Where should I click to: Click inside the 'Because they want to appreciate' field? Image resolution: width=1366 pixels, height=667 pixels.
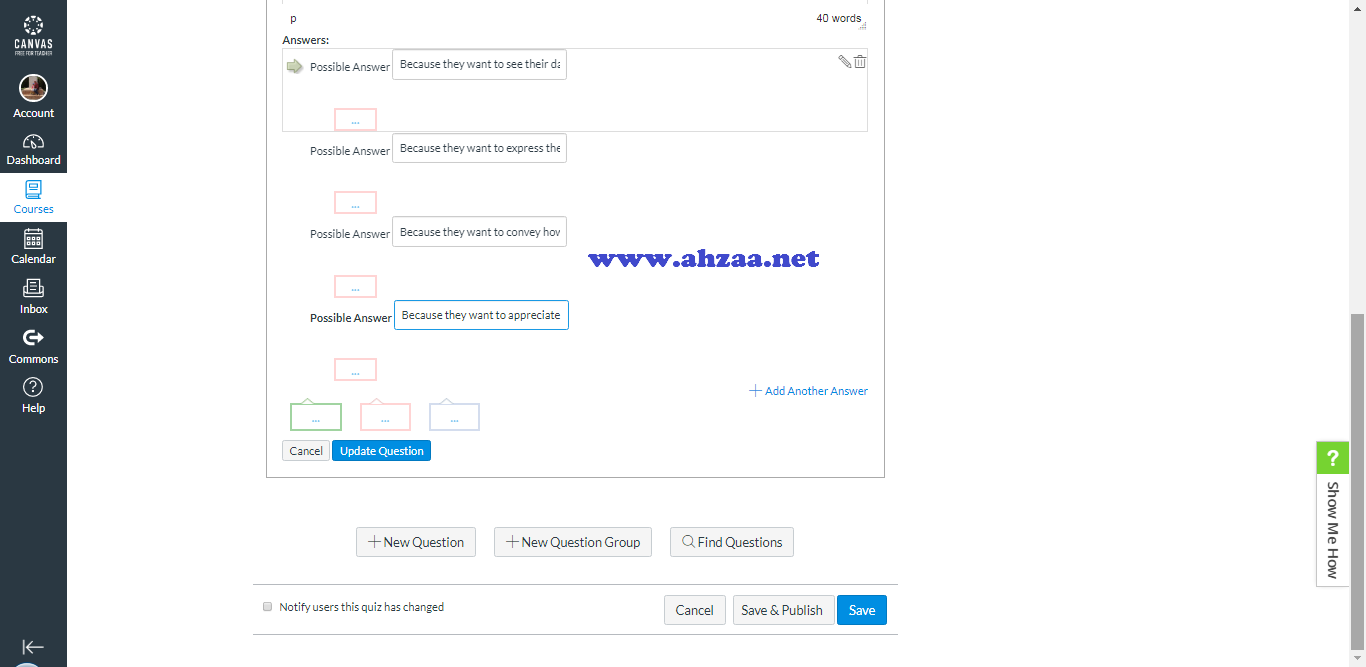tap(481, 314)
